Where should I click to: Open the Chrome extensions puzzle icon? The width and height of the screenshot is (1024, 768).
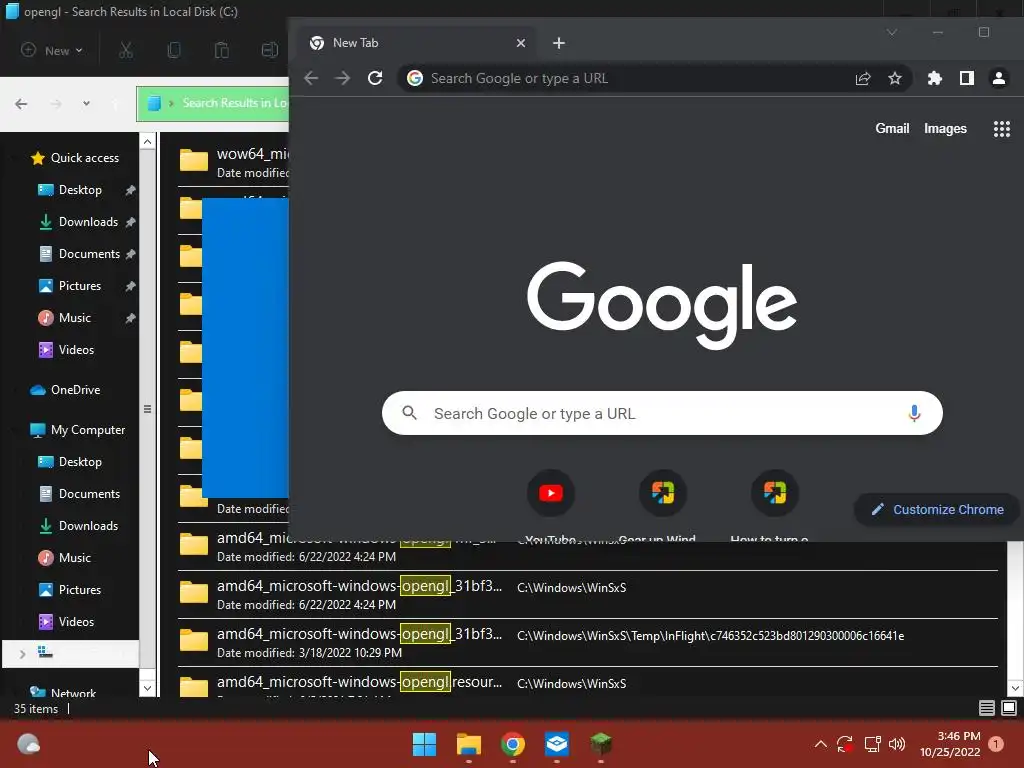point(935,78)
